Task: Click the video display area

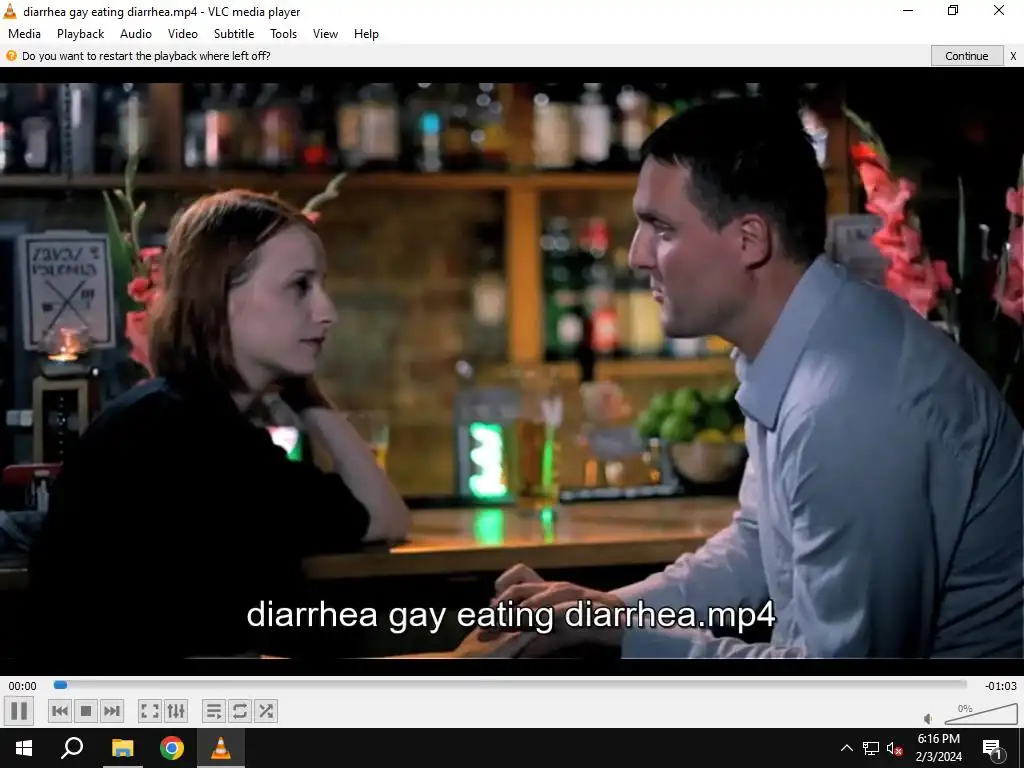Action: coord(512,371)
